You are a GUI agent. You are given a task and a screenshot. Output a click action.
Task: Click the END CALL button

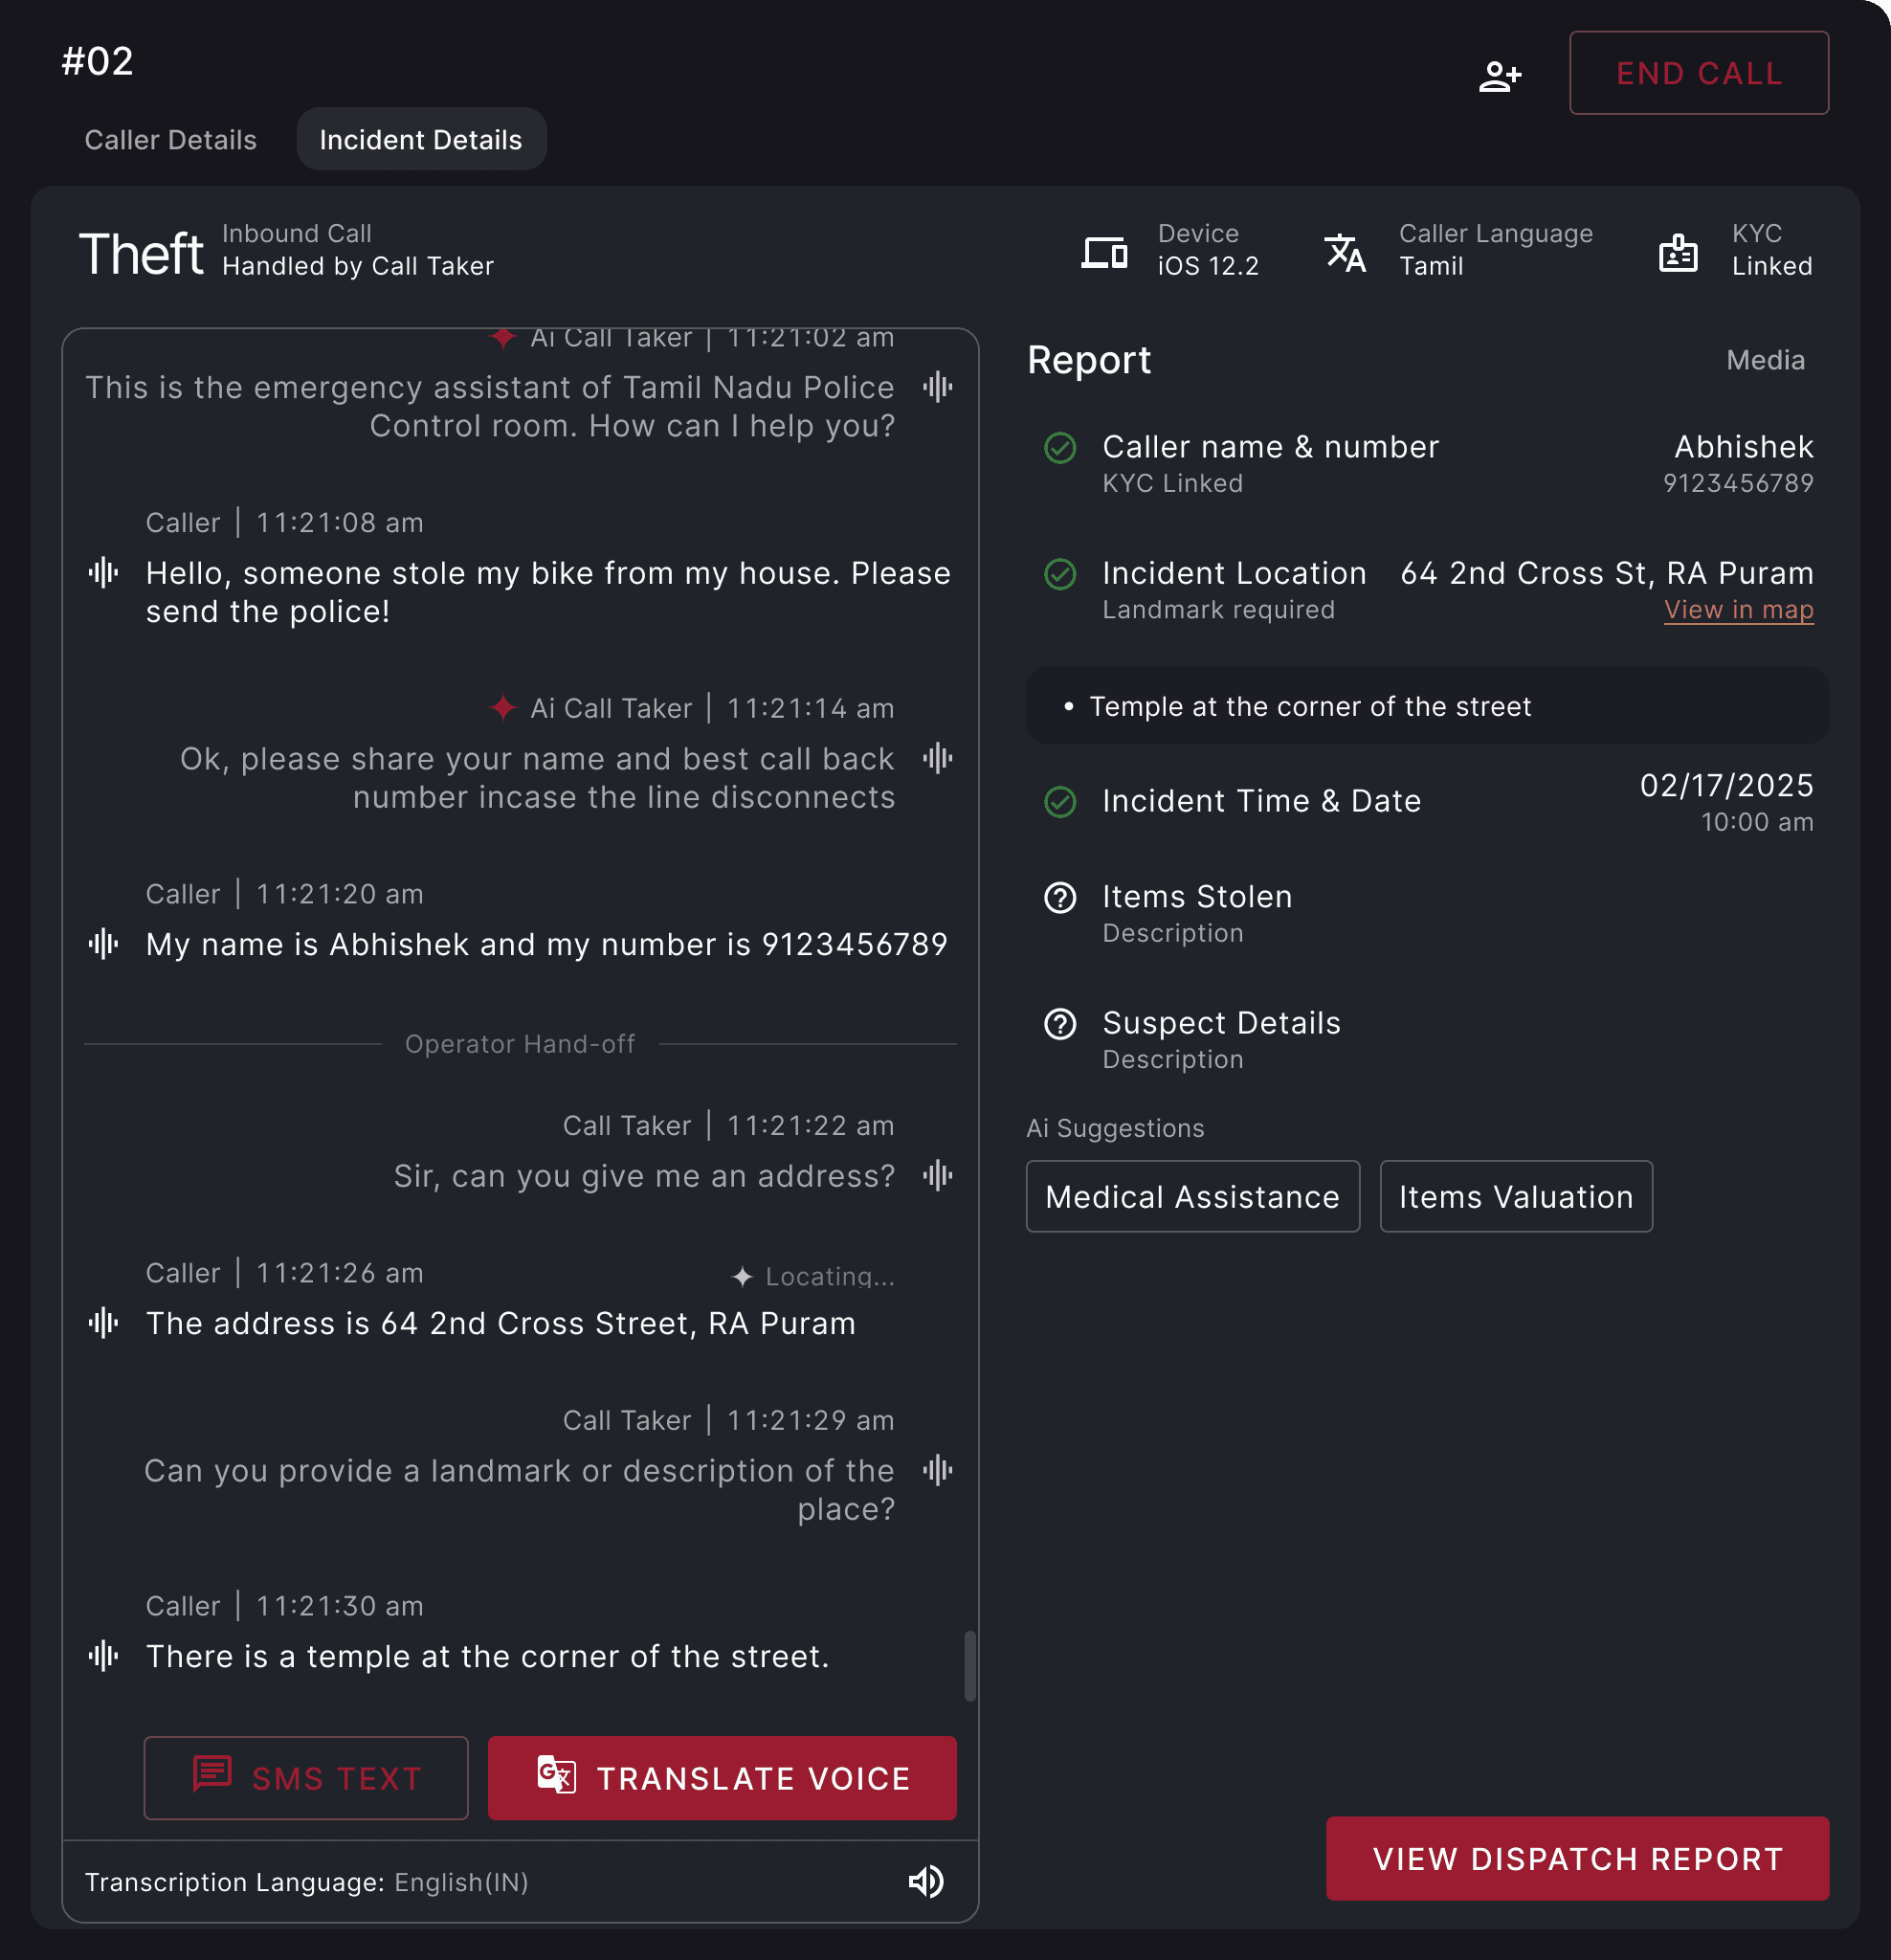pos(1698,73)
